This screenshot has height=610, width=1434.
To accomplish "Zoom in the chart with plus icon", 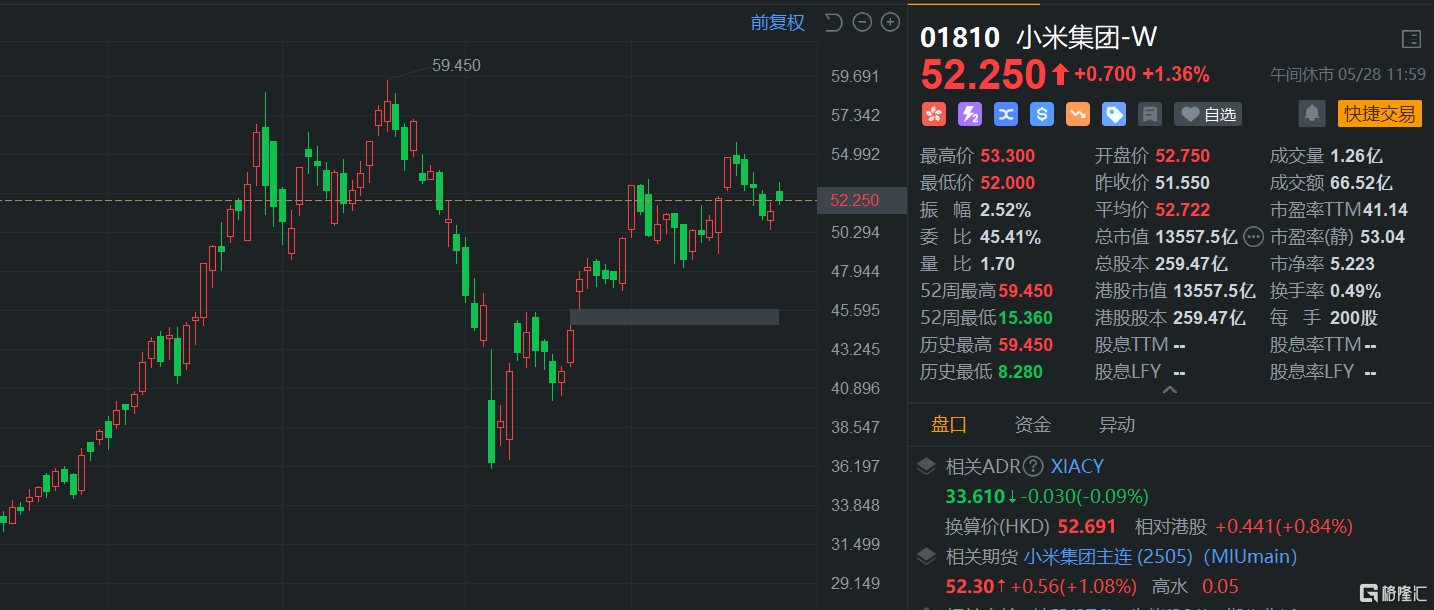I will (890, 23).
